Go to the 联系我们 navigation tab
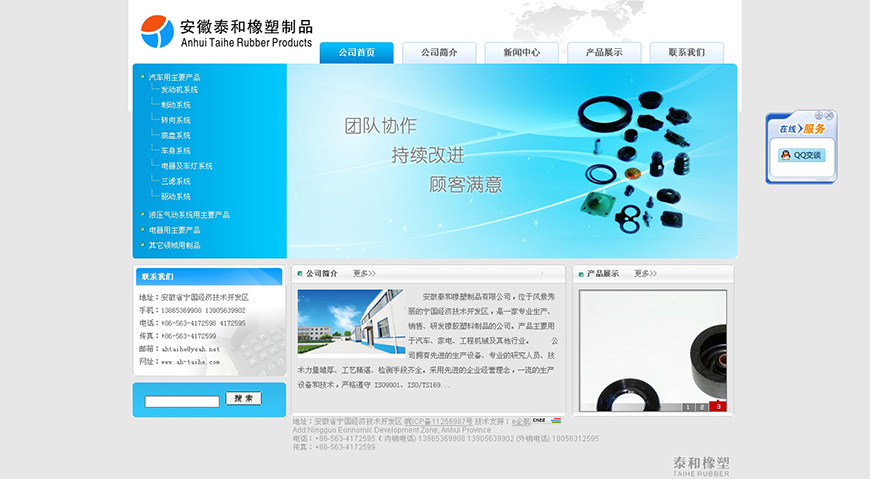 click(686, 53)
